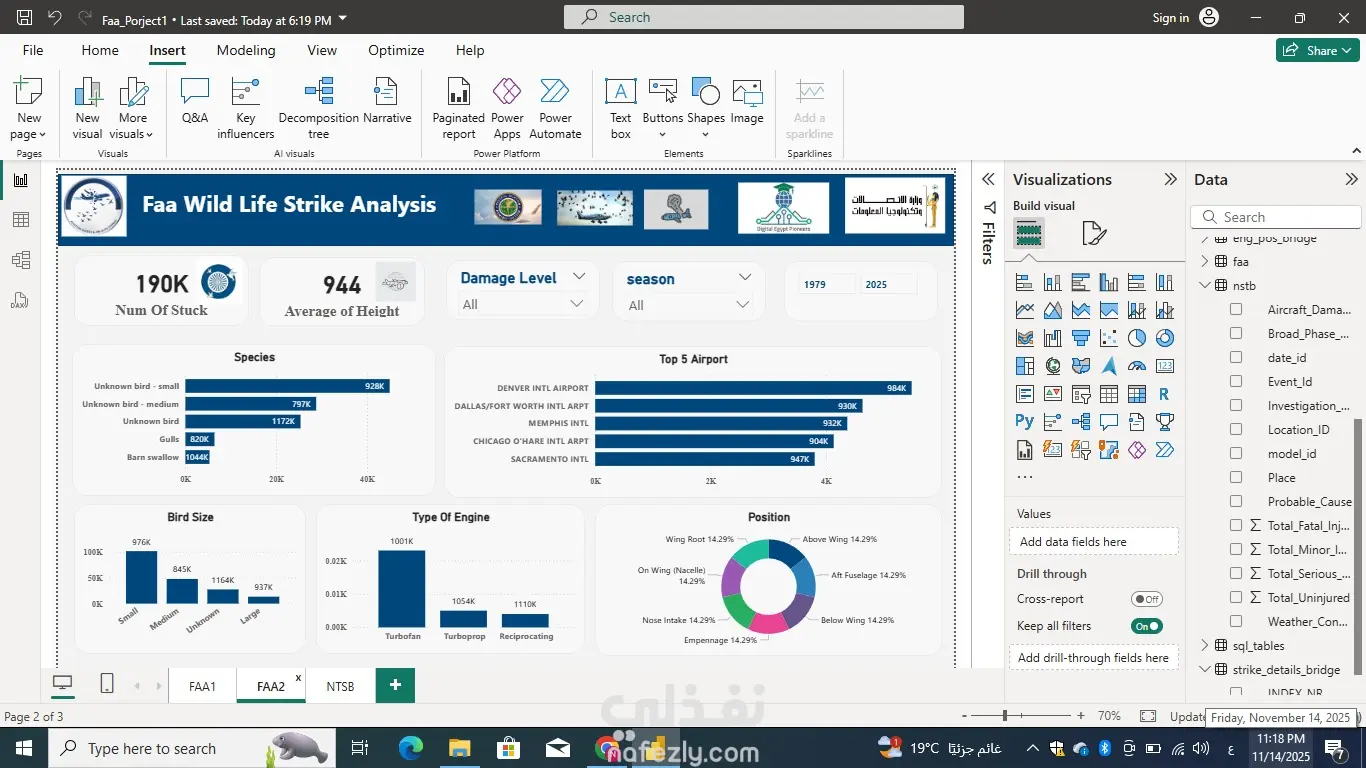This screenshot has width=1366, height=768.
Task: Collapse the Data pane
Action: [x=1352, y=180]
